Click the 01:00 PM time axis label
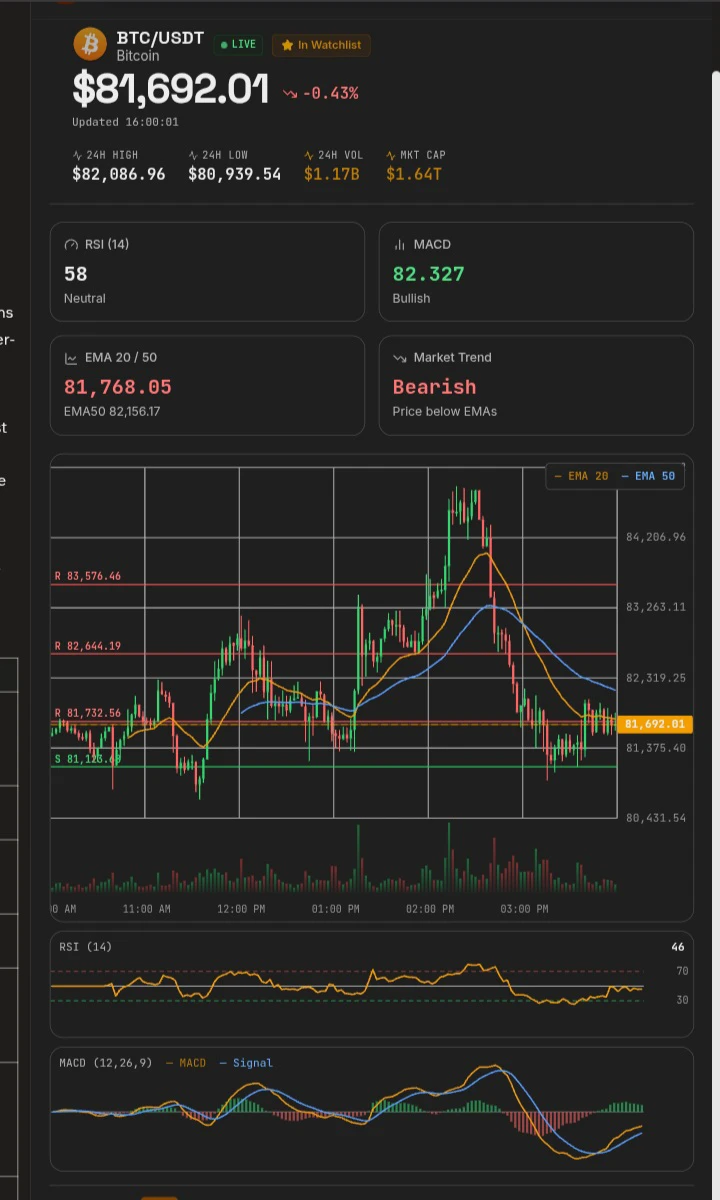720x1200 pixels. pyautogui.click(x=335, y=909)
